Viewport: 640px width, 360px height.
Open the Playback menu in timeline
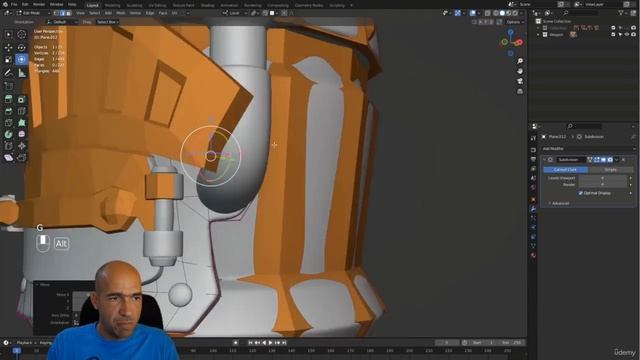(x=26, y=343)
